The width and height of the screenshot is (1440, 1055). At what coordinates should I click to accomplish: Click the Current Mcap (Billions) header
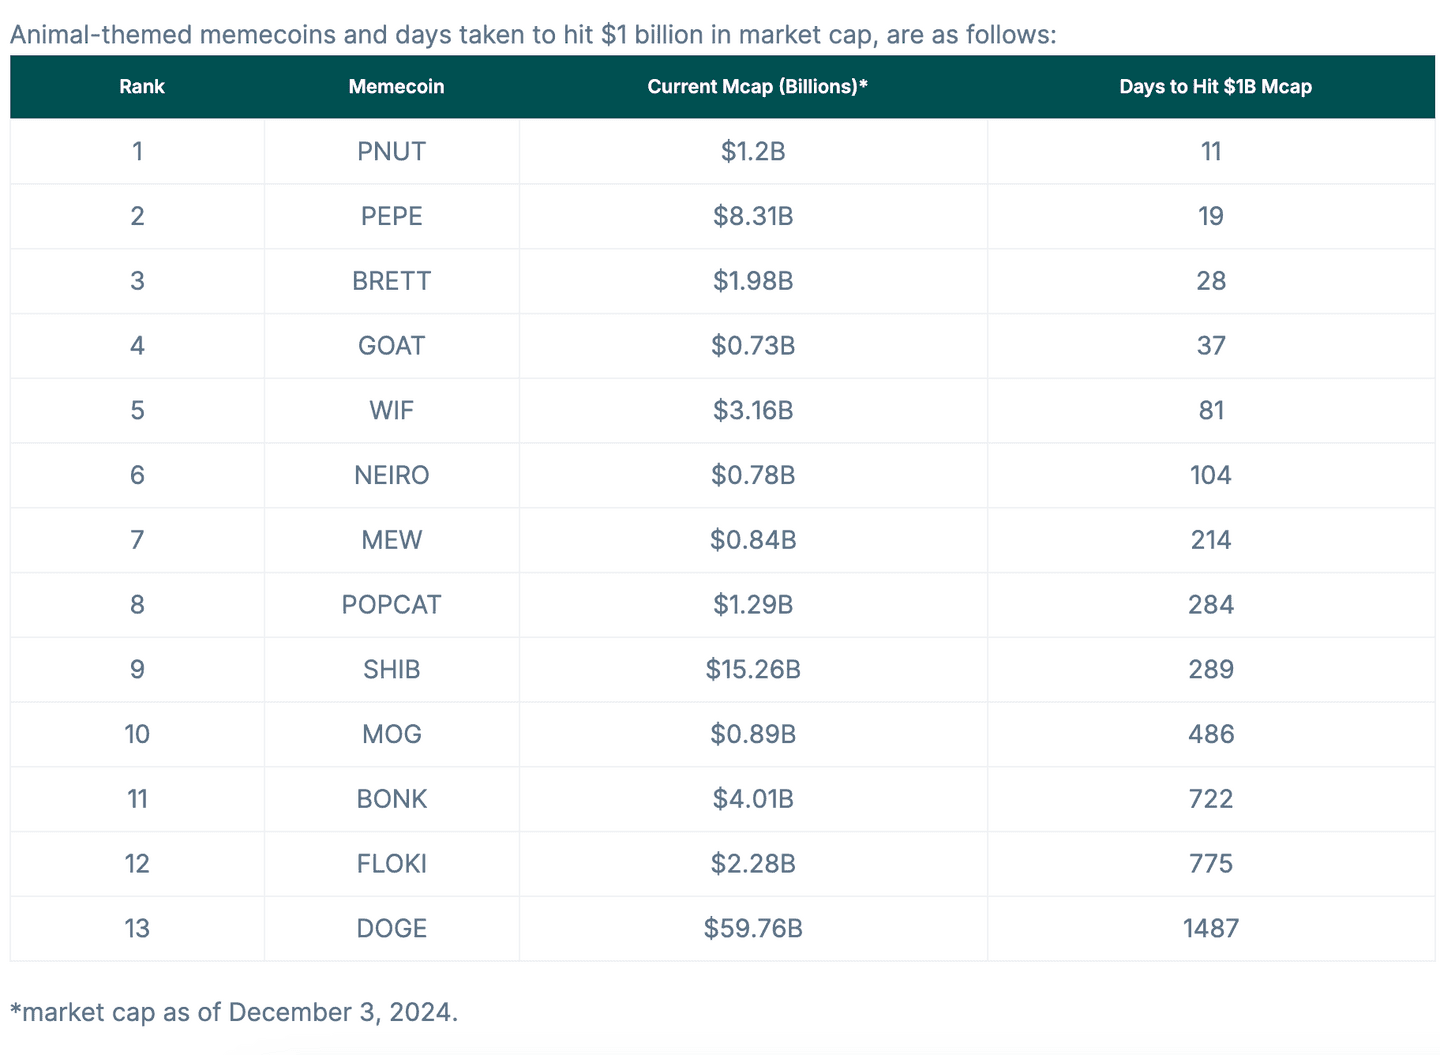[x=756, y=87]
